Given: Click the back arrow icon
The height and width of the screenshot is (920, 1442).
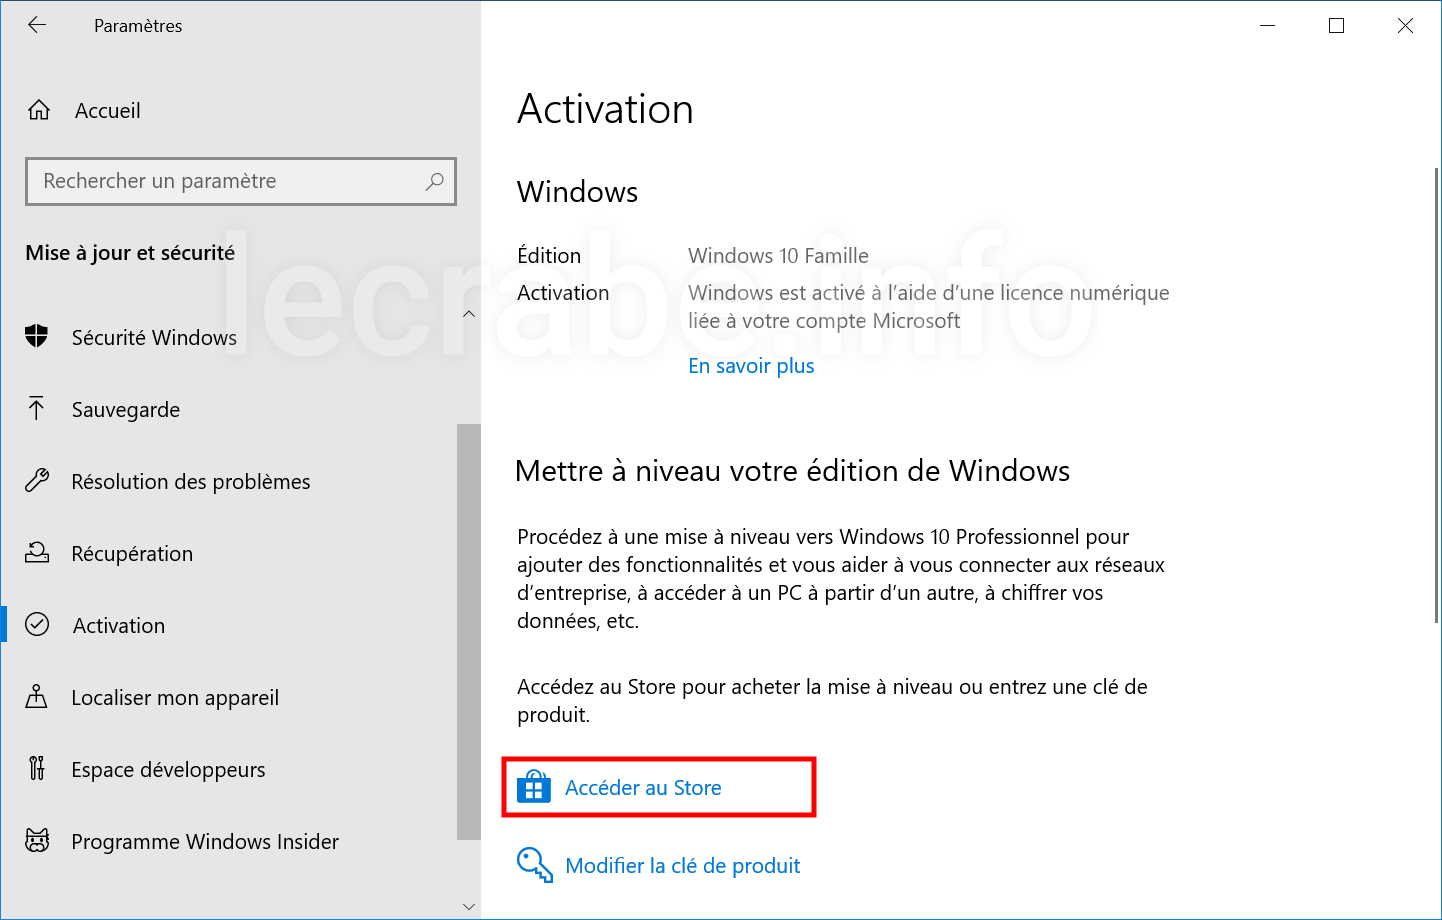Looking at the screenshot, I should tap(37, 25).
